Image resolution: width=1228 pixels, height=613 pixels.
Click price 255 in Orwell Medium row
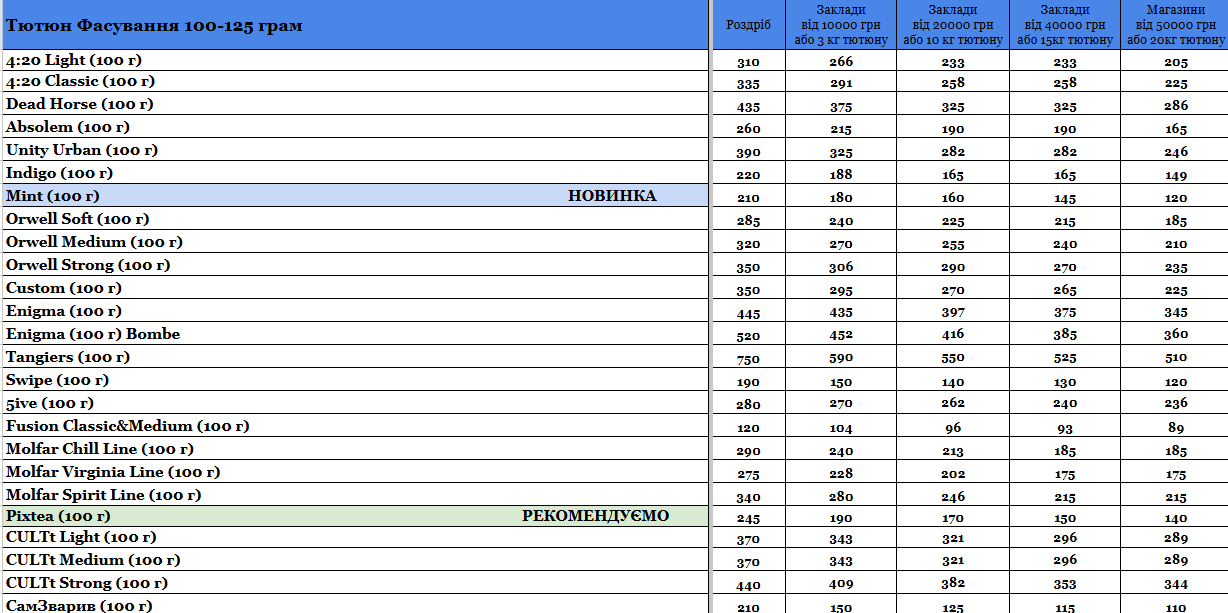click(x=953, y=244)
